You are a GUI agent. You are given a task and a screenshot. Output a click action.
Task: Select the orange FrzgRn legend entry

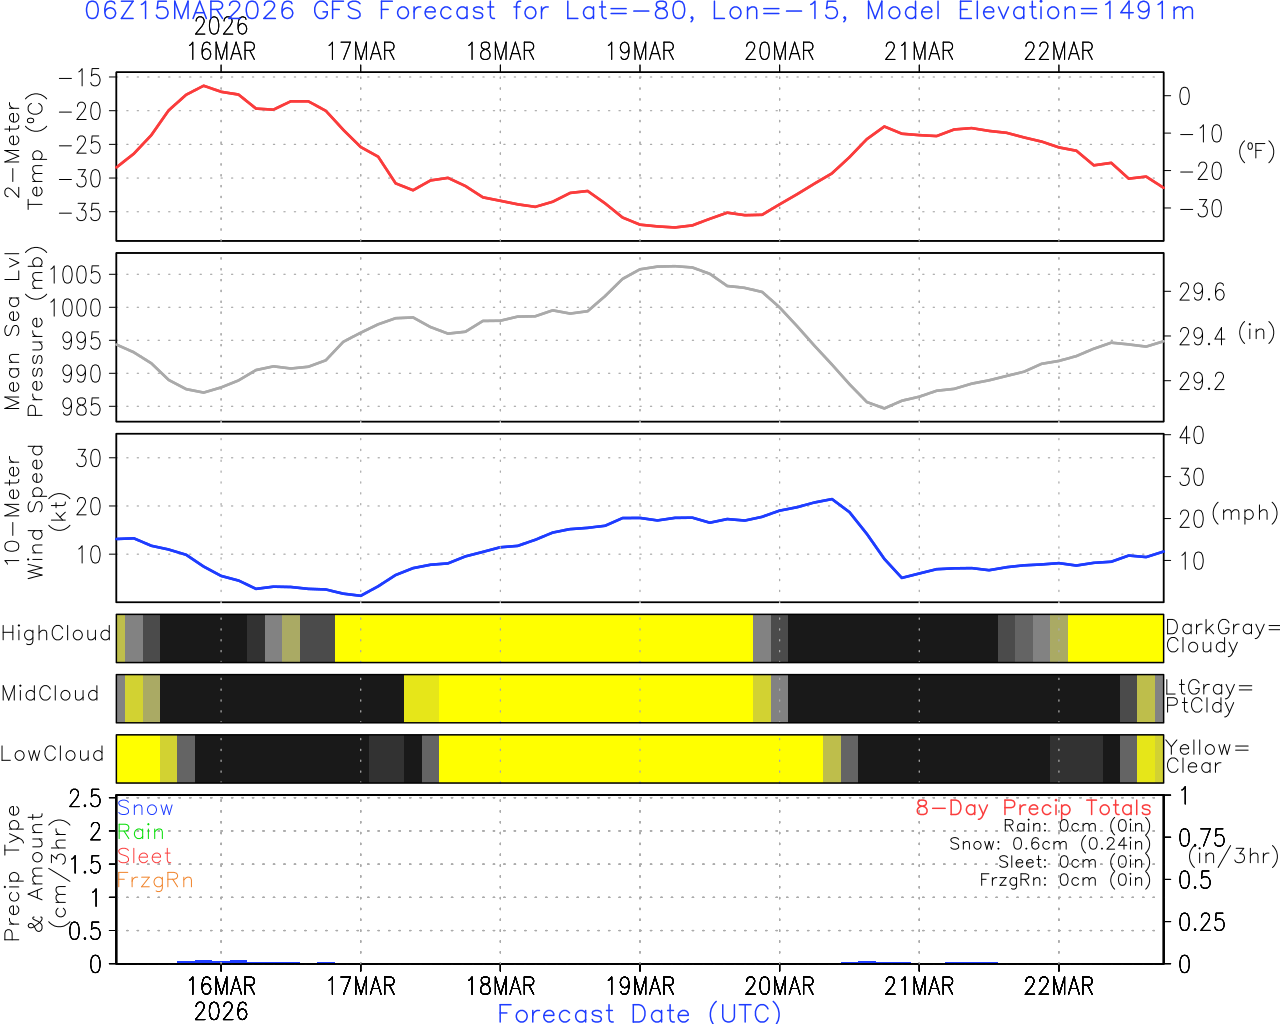(154, 880)
